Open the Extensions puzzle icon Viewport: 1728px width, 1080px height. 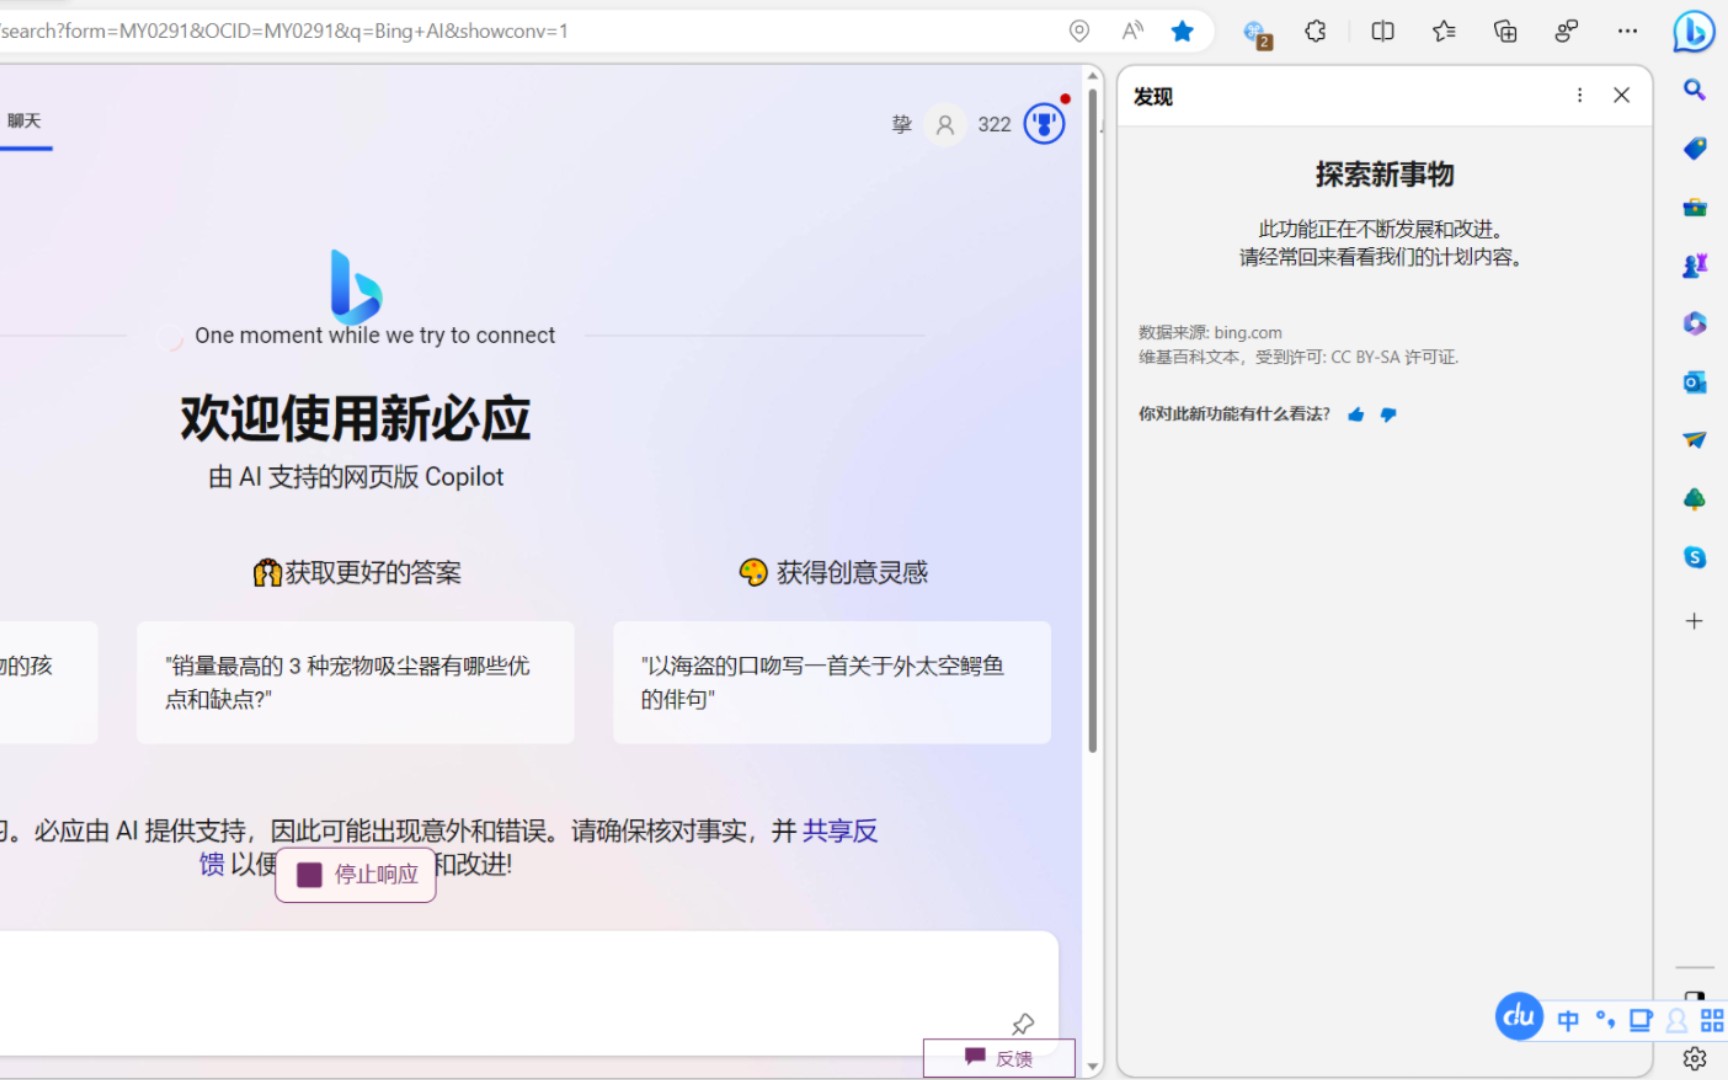pos(1316,31)
